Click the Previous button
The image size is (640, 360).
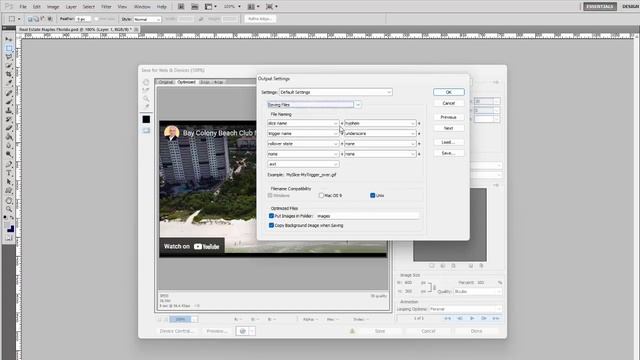pyautogui.click(x=449, y=117)
